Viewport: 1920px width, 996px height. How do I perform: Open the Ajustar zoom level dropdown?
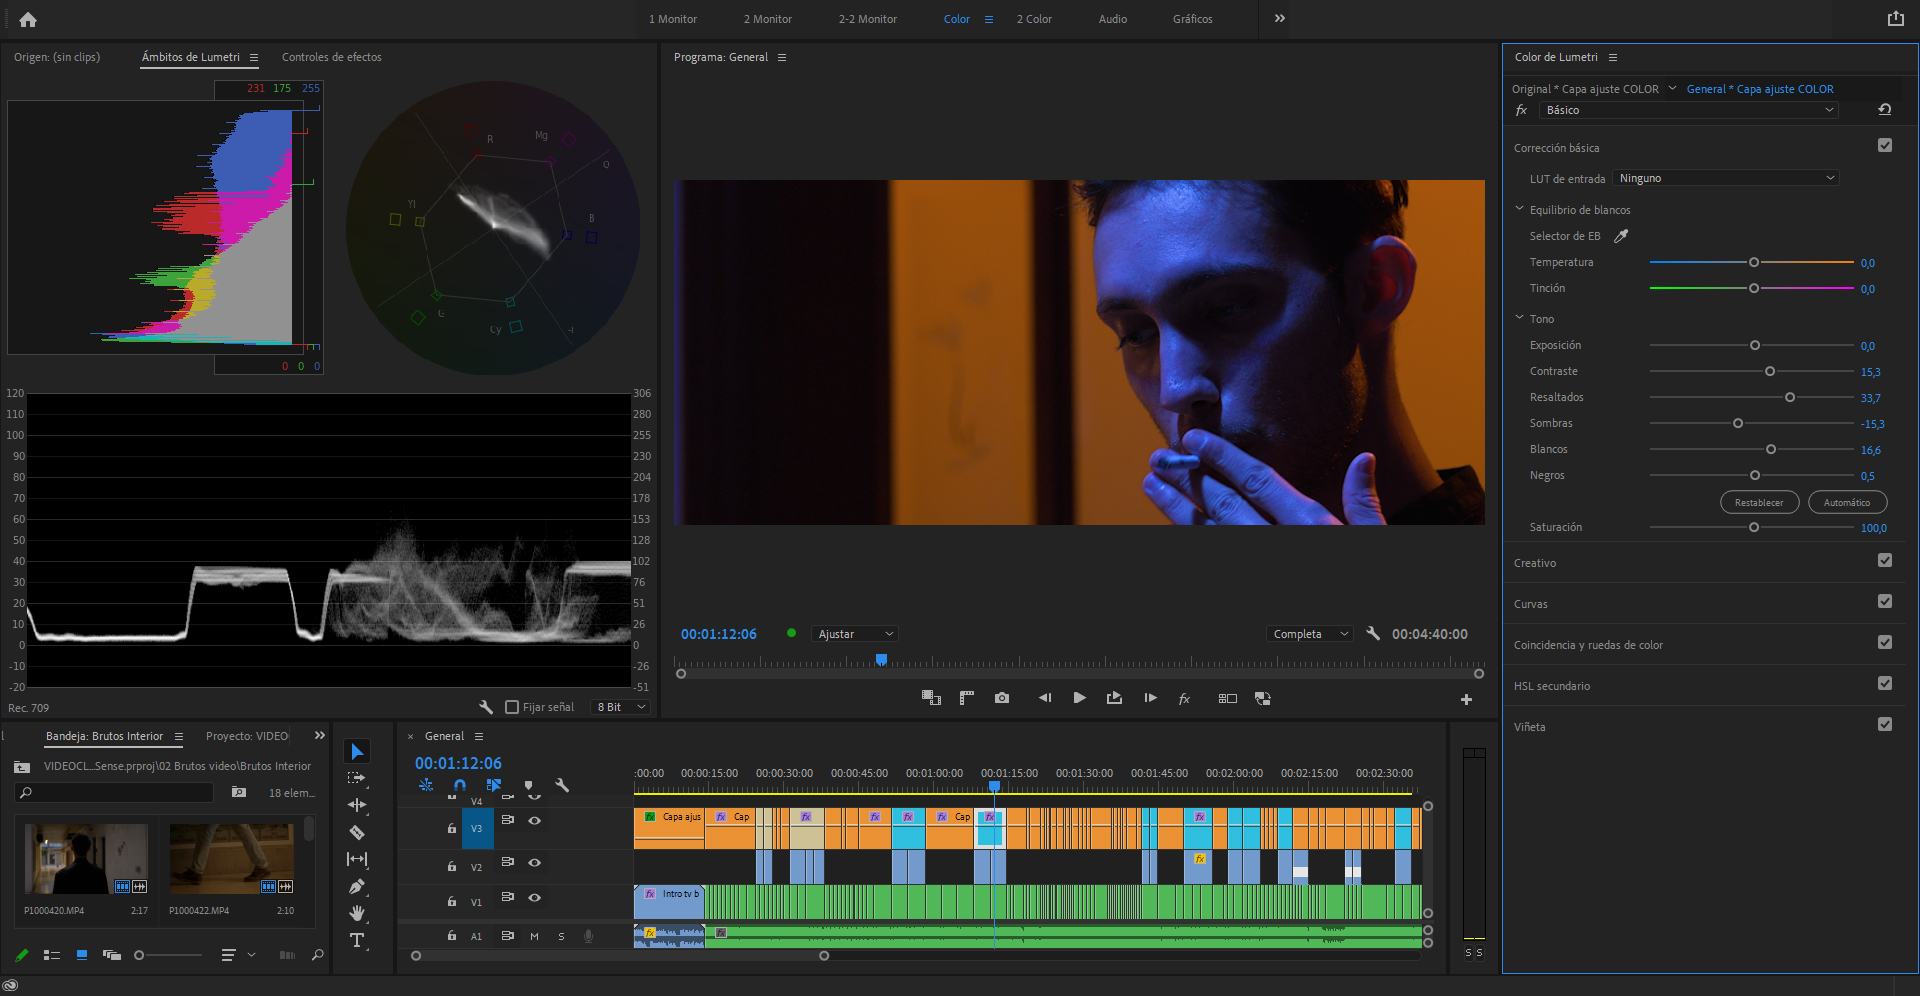[x=855, y=634]
